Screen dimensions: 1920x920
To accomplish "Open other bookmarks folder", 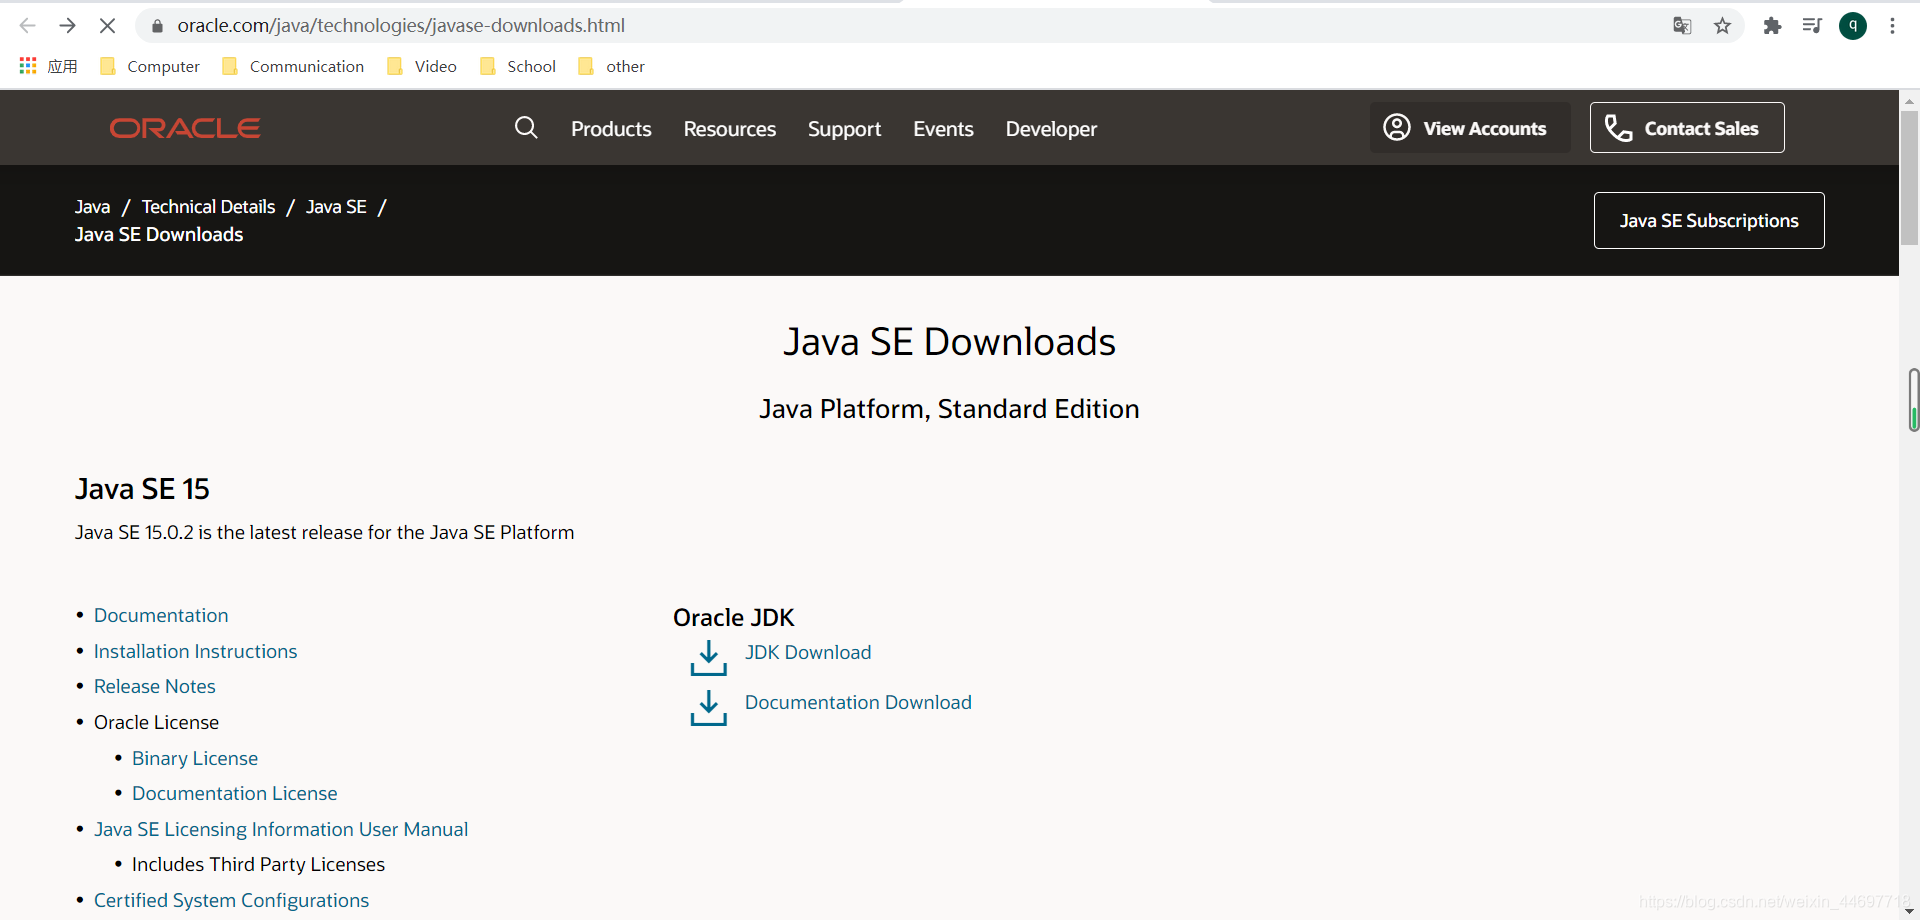I will [x=612, y=66].
